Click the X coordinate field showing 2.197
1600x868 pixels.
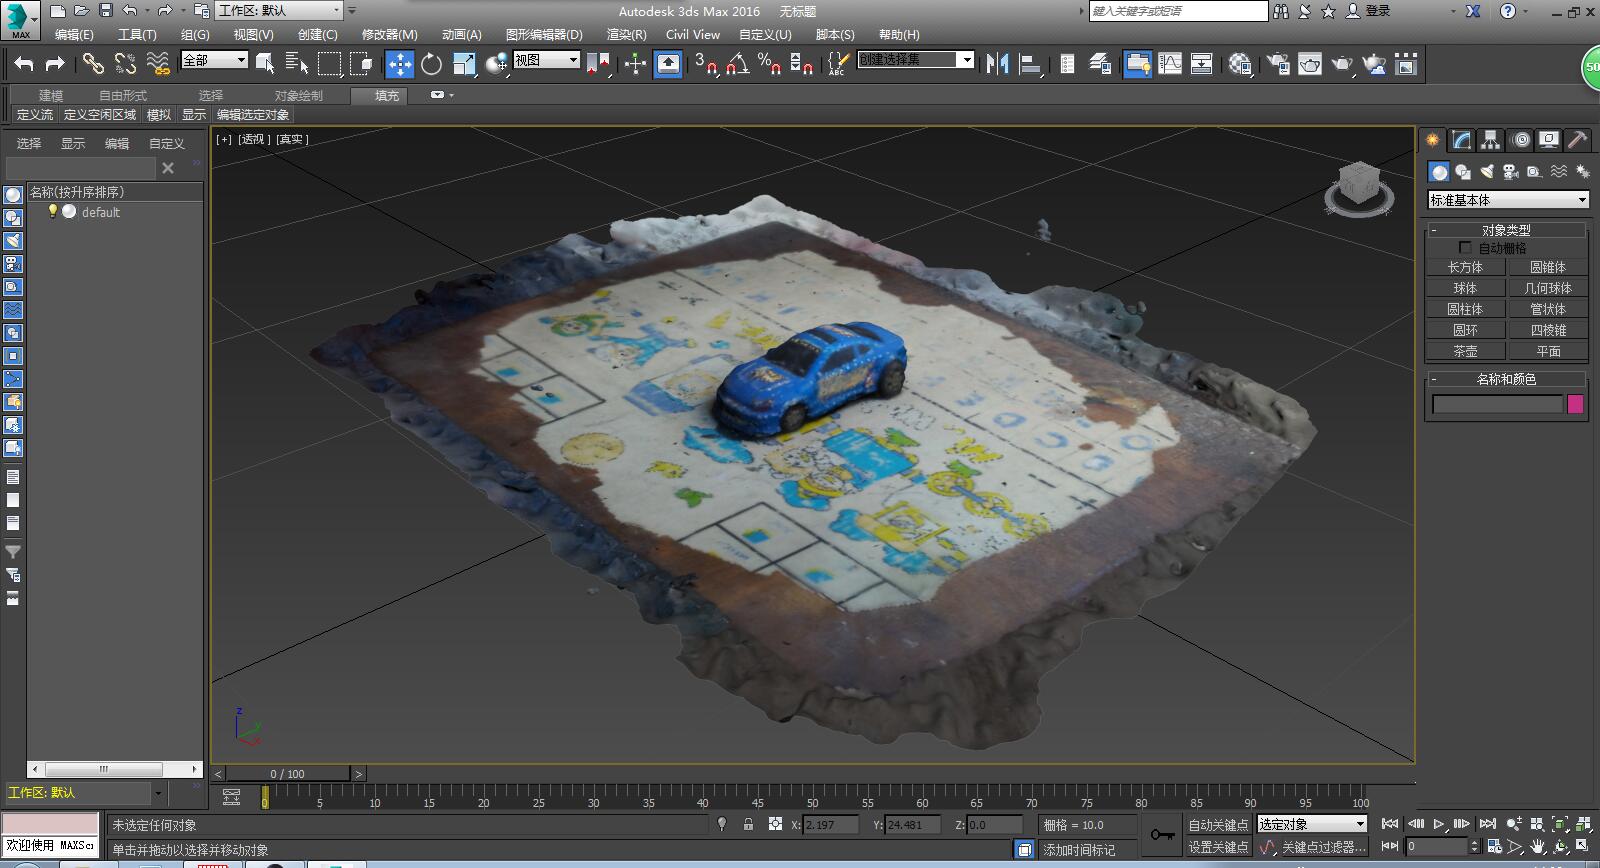click(831, 824)
